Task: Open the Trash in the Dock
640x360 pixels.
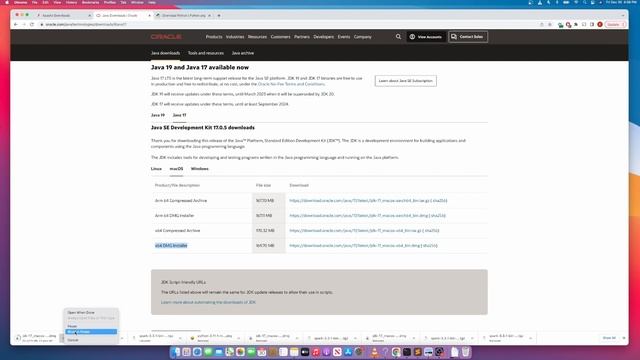Action: 465,351
